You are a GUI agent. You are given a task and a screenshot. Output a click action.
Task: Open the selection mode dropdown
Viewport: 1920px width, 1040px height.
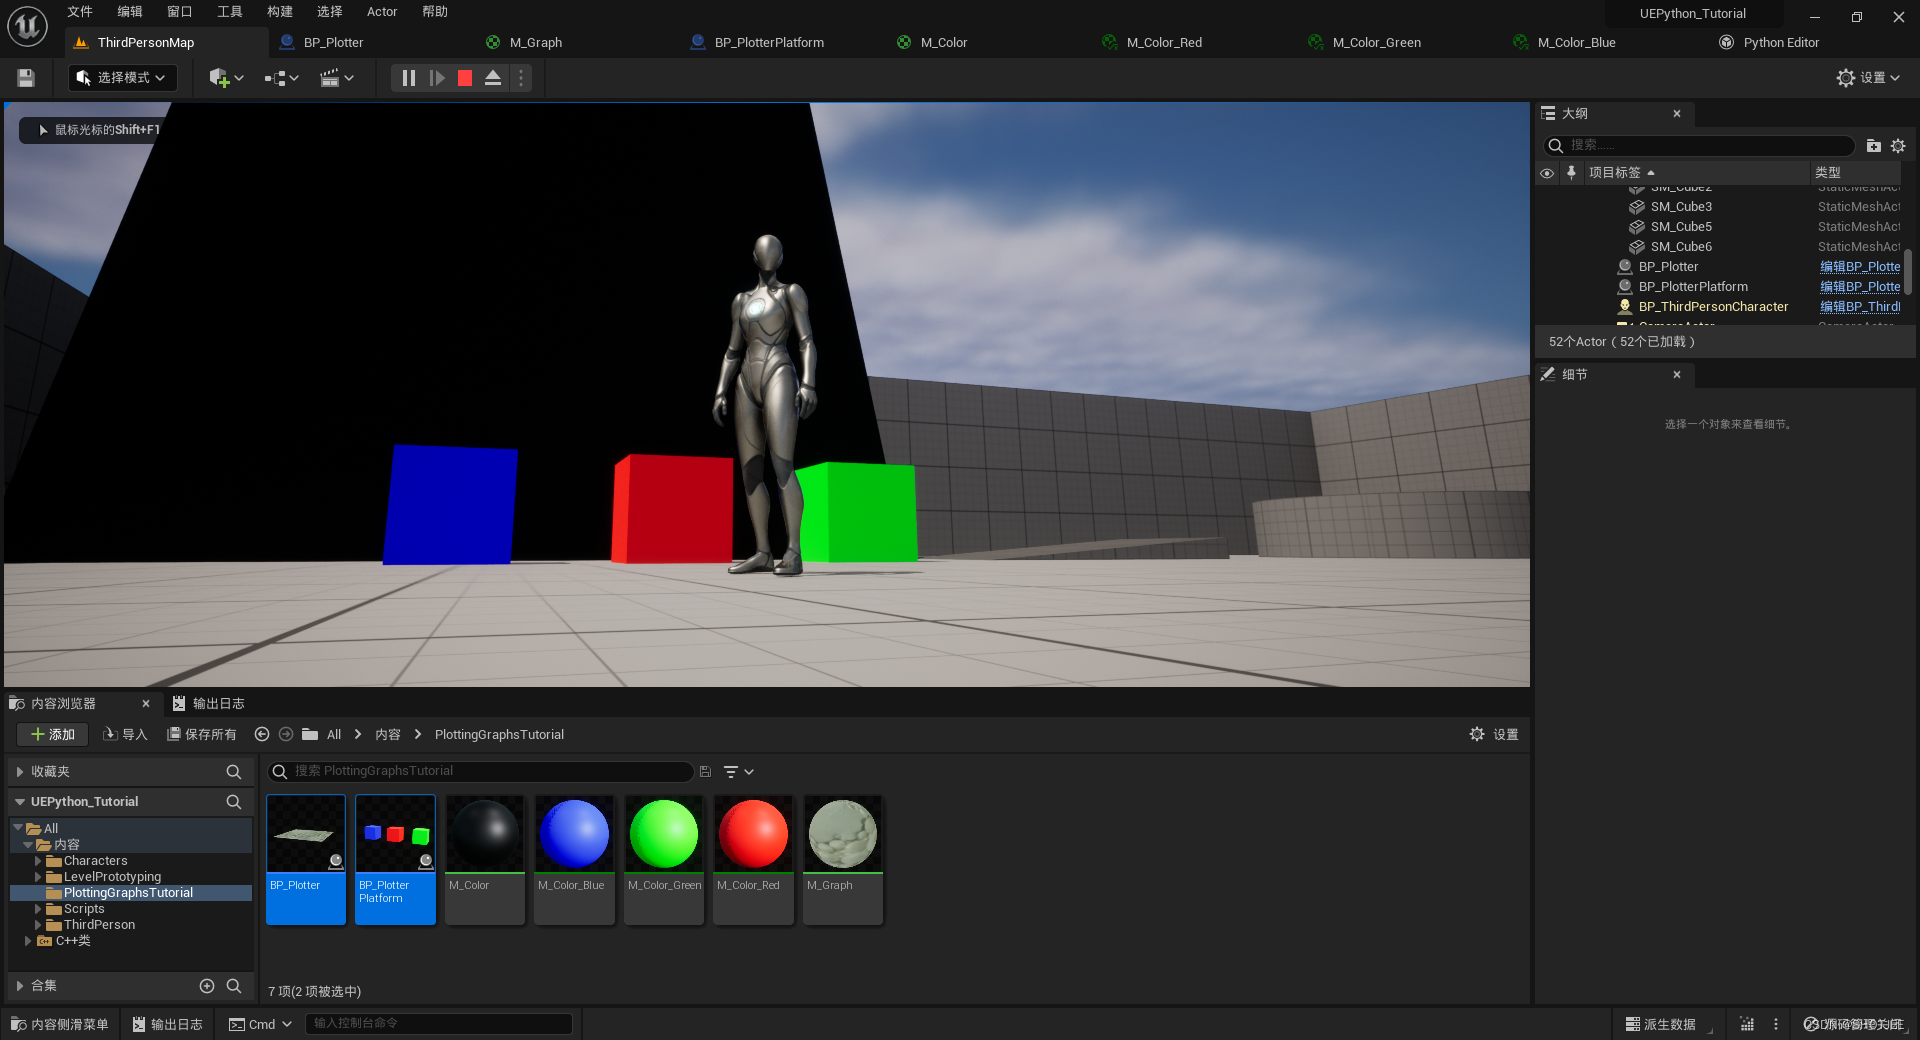point(123,78)
